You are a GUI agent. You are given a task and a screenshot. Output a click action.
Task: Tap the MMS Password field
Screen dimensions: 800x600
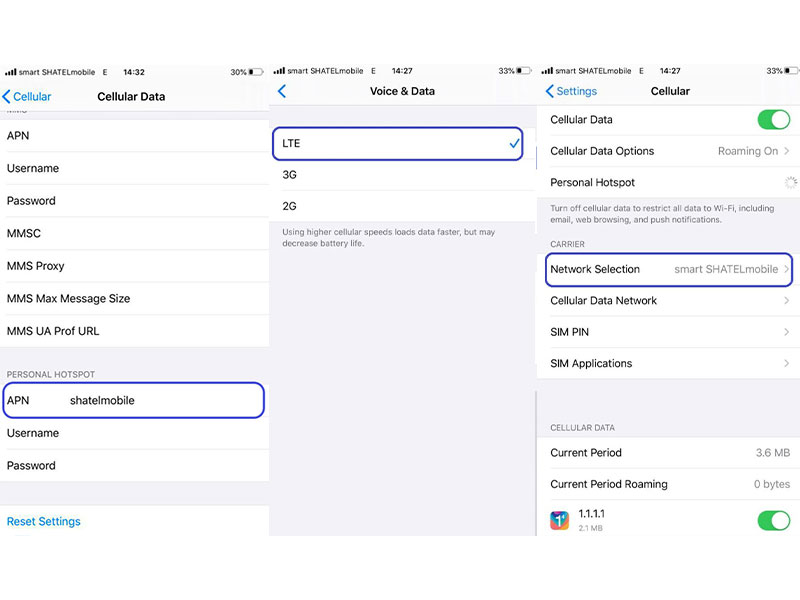[135, 201]
